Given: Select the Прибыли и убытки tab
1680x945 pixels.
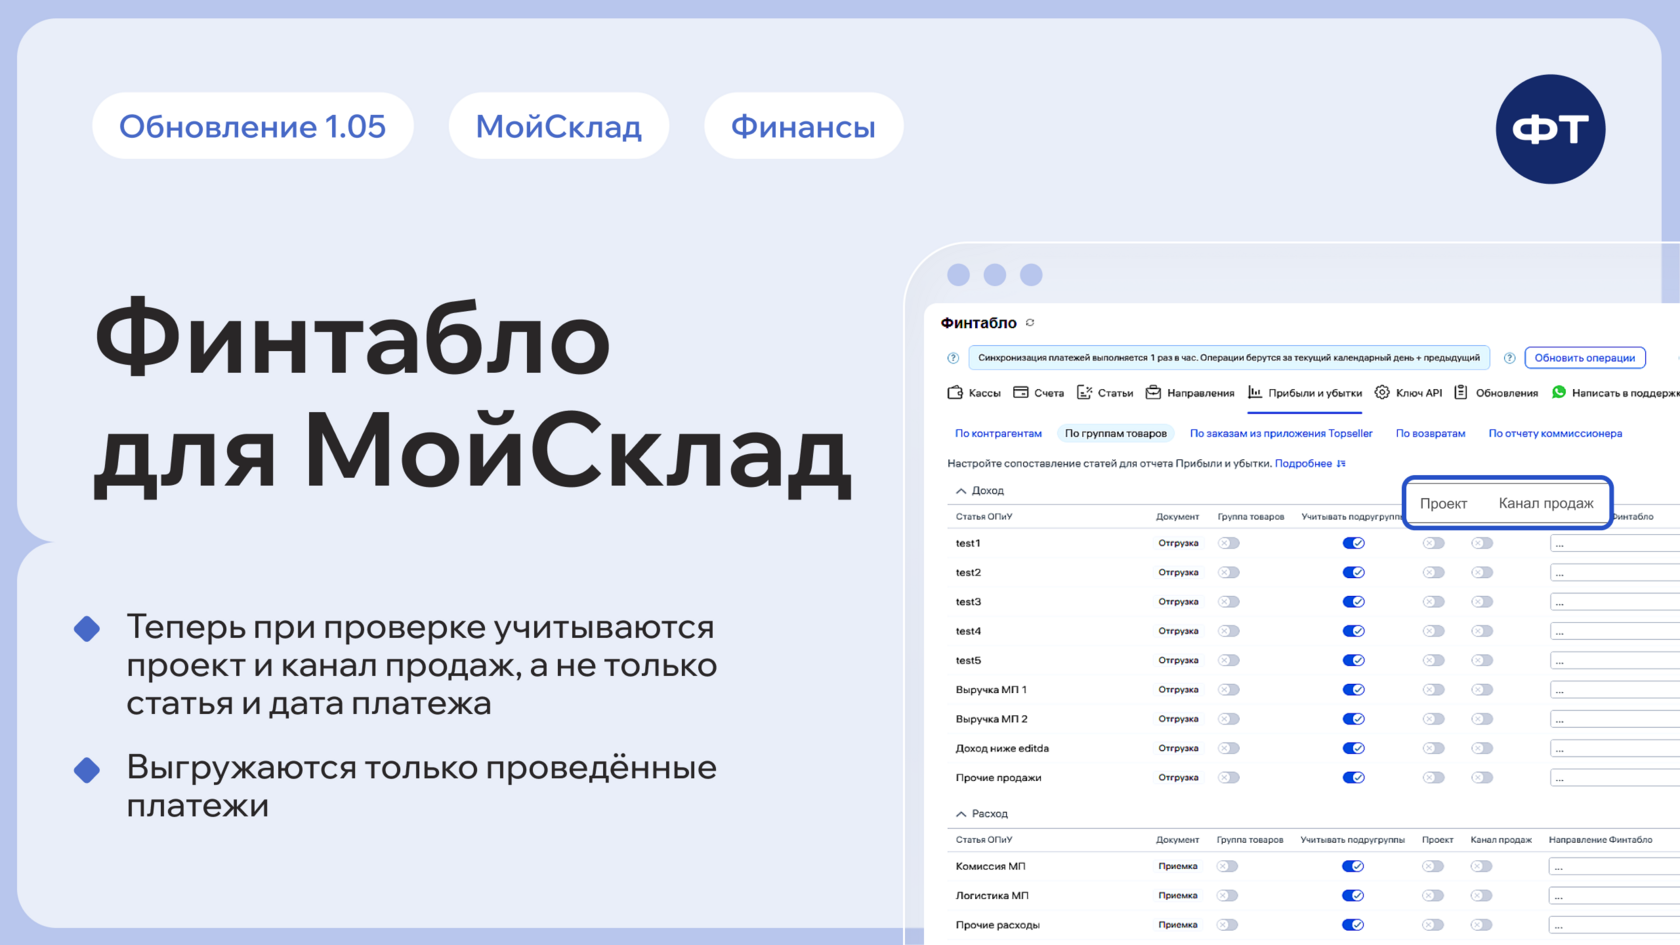Looking at the screenshot, I should click(1305, 393).
